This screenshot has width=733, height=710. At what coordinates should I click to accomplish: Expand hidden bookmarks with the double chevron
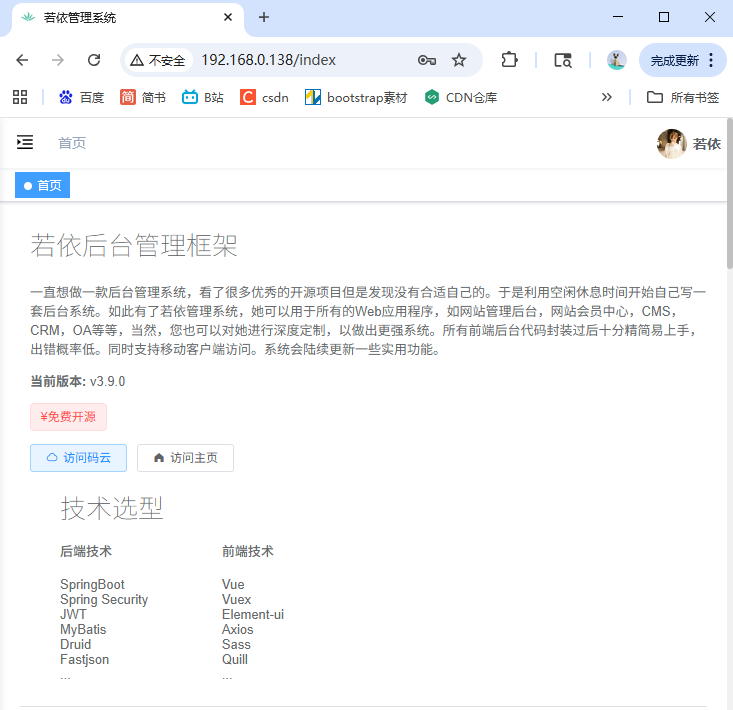tap(606, 97)
